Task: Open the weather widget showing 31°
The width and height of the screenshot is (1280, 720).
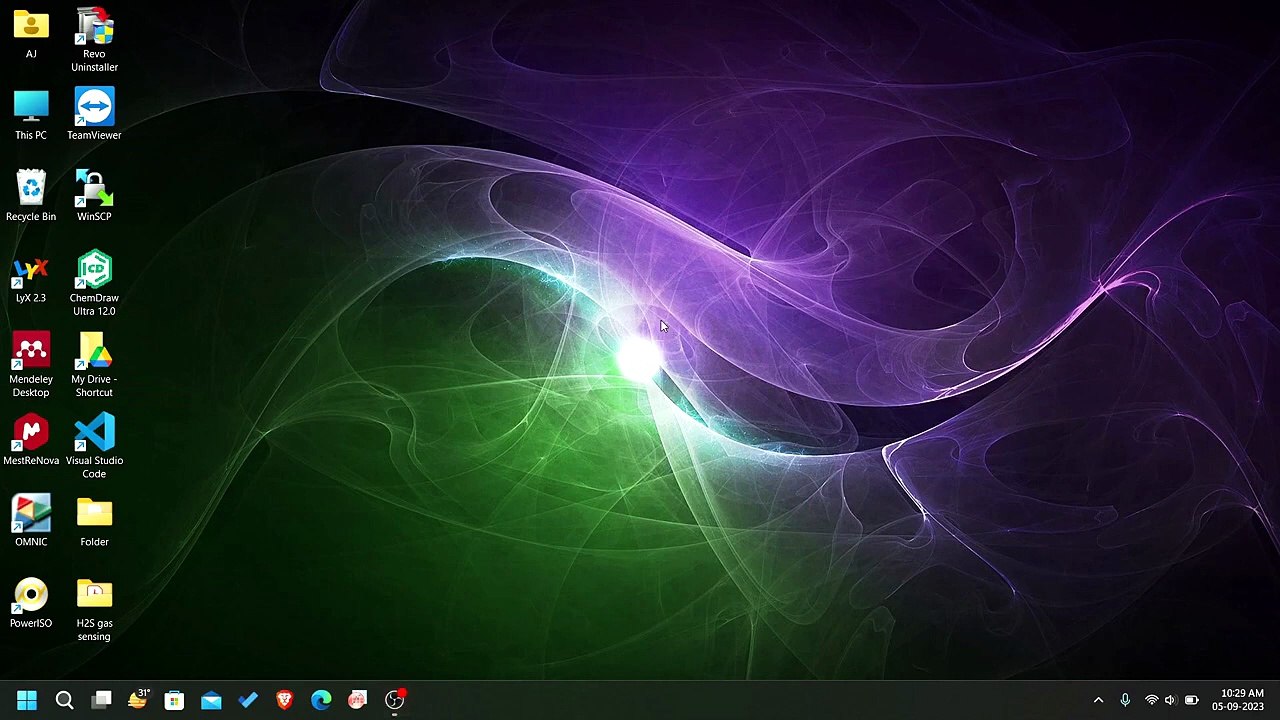Action: tap(138, 700)
